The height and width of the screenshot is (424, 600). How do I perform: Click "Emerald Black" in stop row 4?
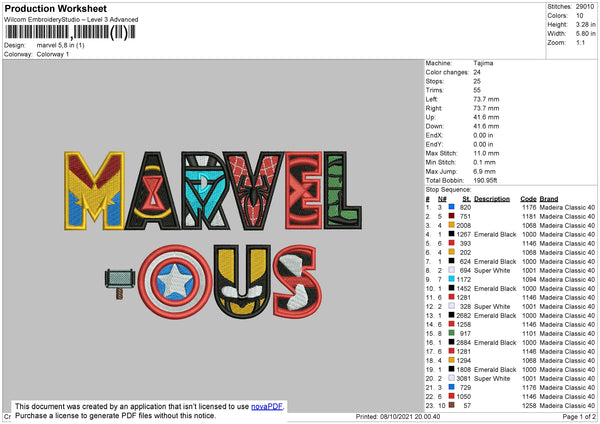coord(495,234)
